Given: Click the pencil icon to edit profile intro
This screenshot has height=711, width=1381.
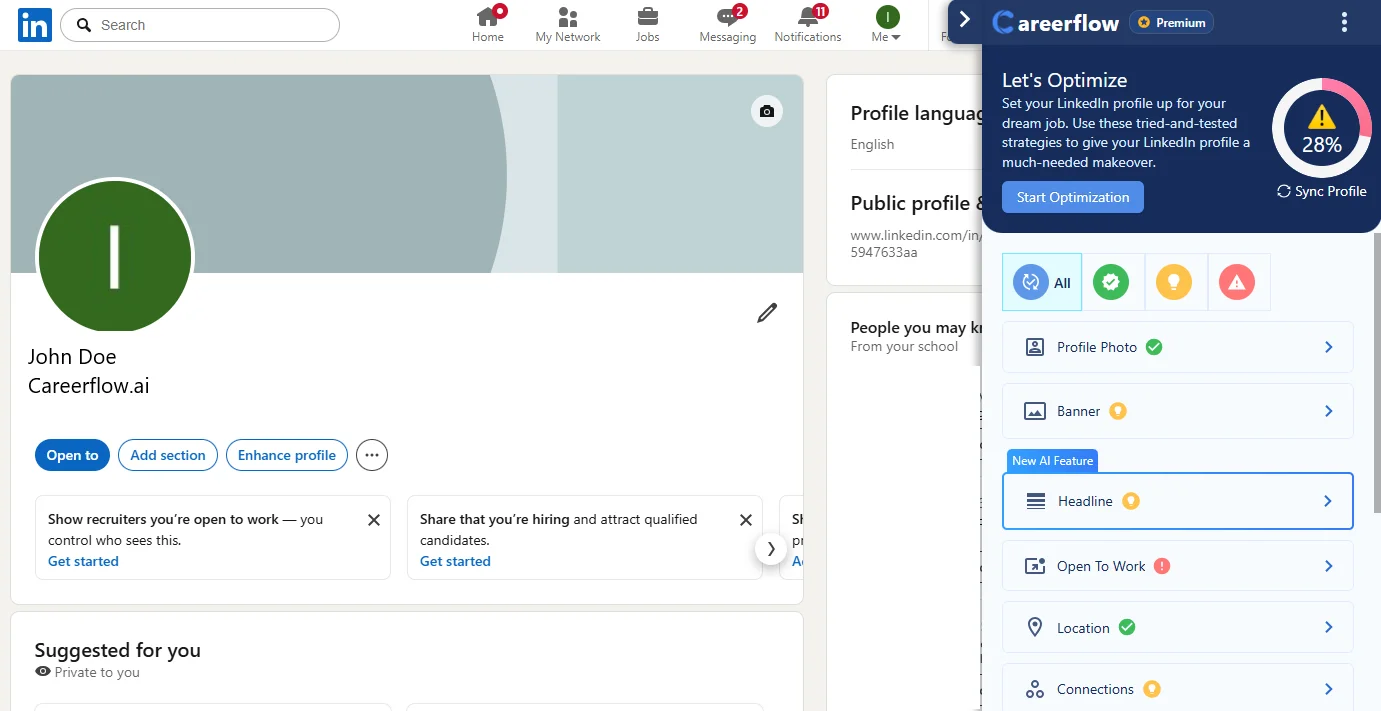Looking at the screenshot, I should (767, 313).
